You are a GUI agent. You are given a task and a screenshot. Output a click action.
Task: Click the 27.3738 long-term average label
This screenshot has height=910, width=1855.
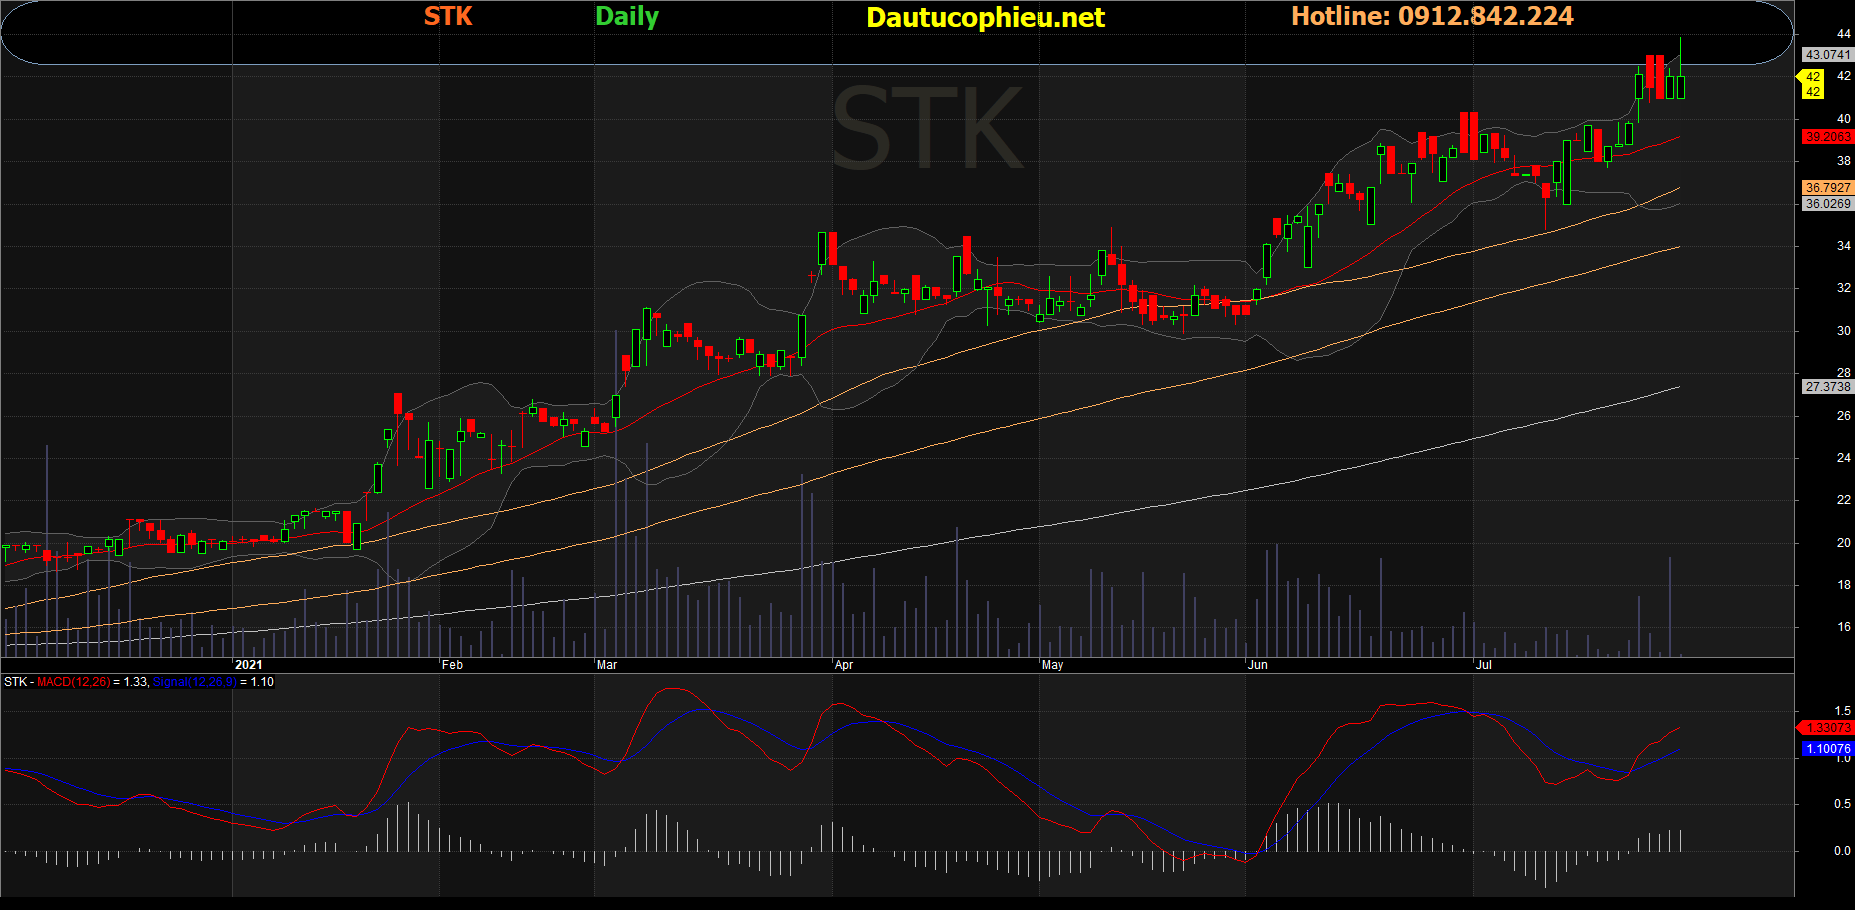pos(1827,387)
